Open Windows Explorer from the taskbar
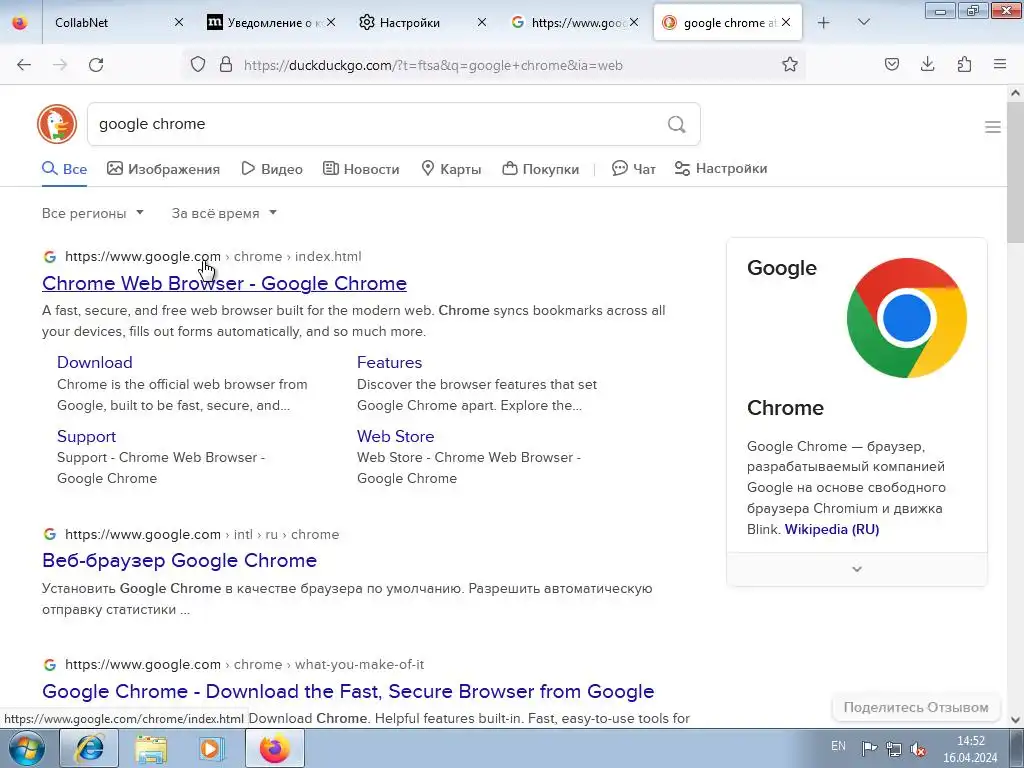 tap(151, 748)
